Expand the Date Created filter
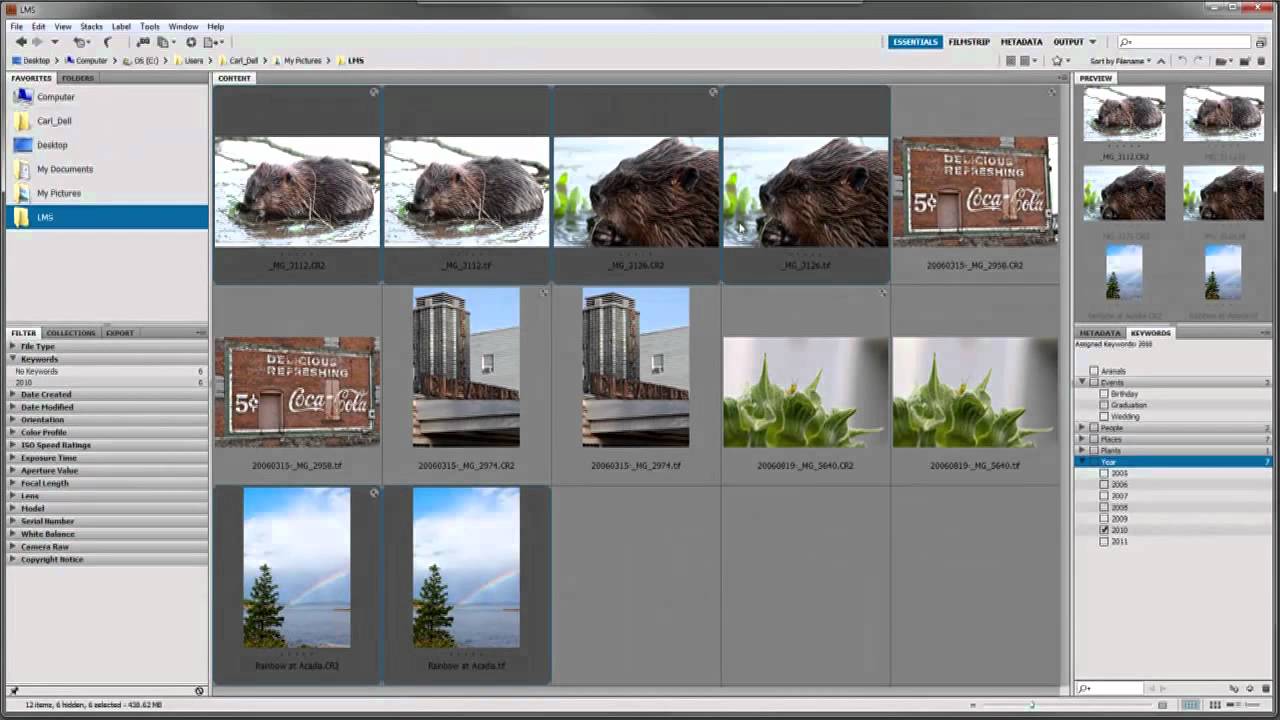Viewport: 1280px width, 720px height. pos(13,395)
